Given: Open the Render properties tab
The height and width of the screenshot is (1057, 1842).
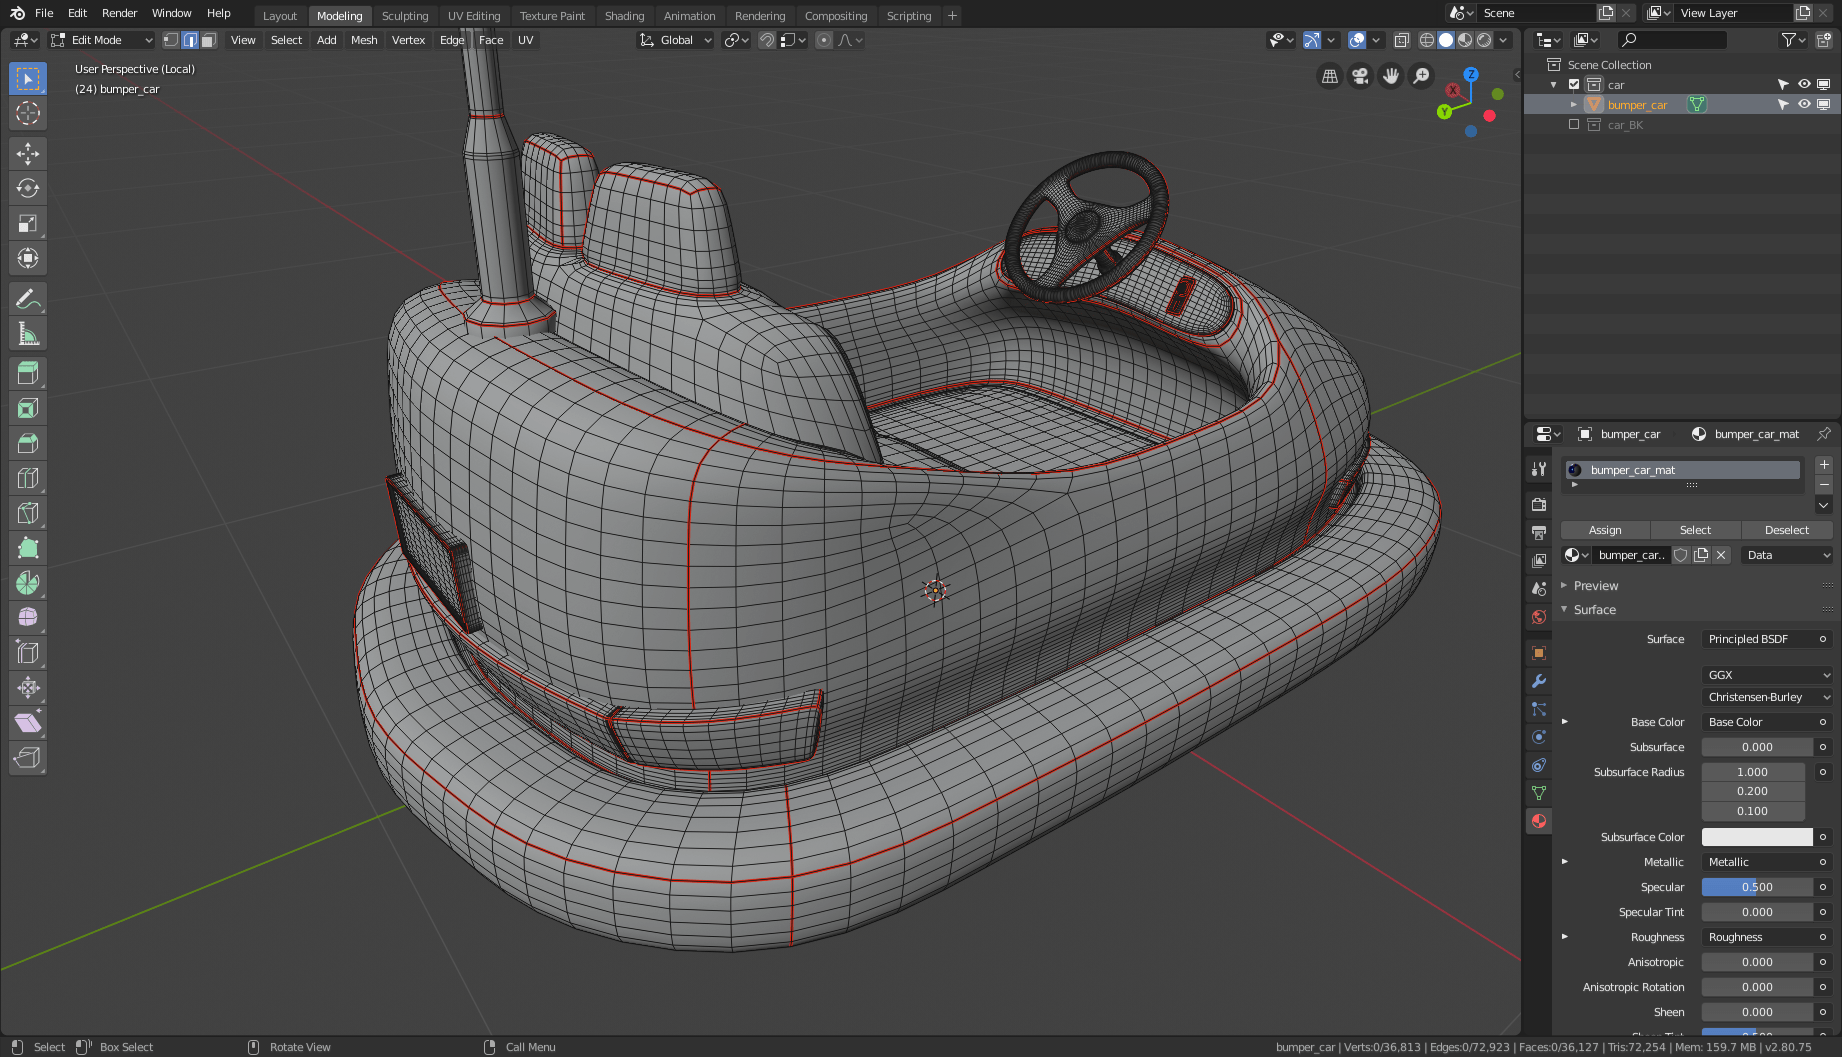Looking at the screenshot, I should [x=1539, y=505].
